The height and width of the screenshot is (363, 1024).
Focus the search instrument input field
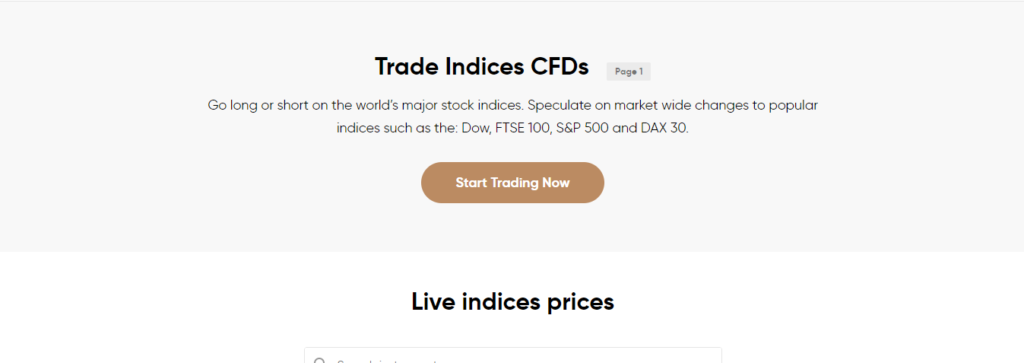pyautogui.click(x=513, y=356)
